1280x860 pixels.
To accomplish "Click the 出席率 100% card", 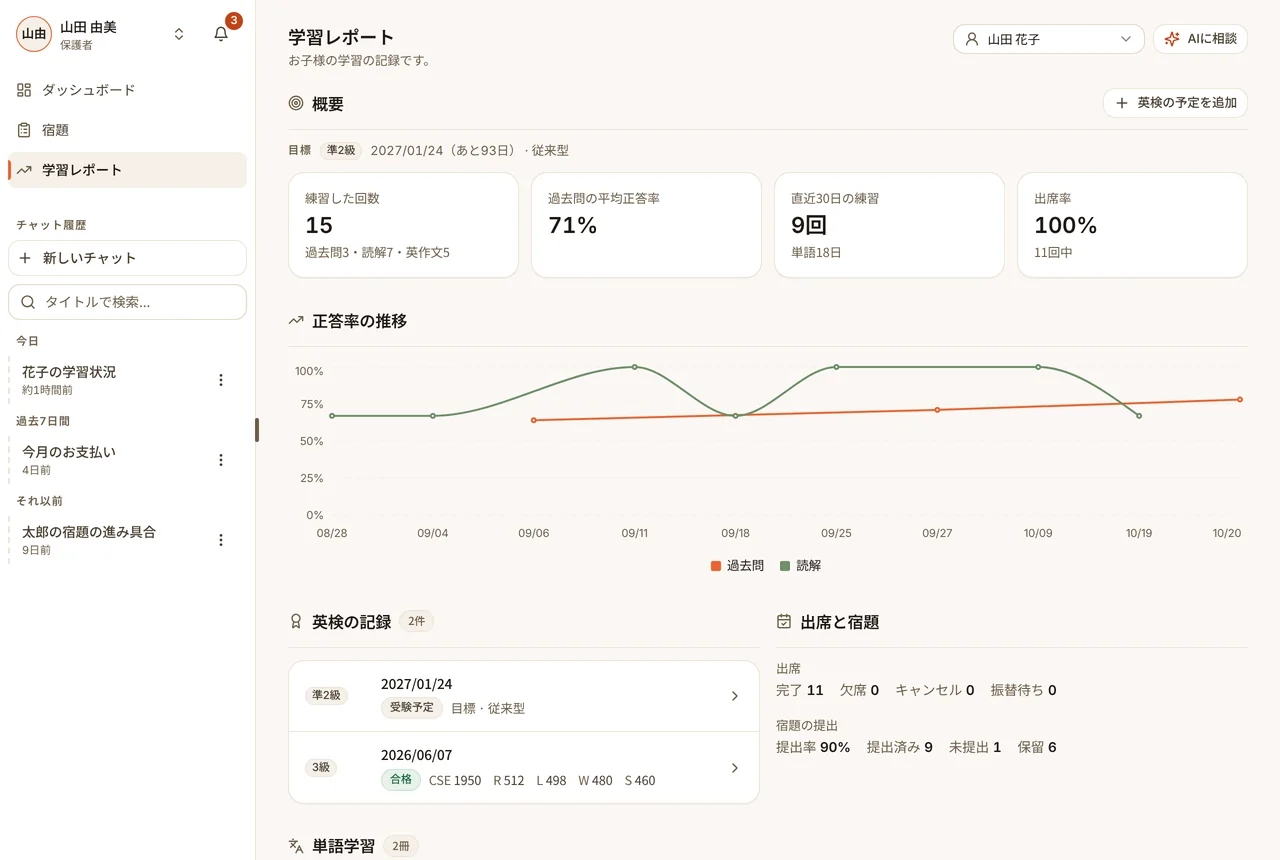I will 1132,225.
